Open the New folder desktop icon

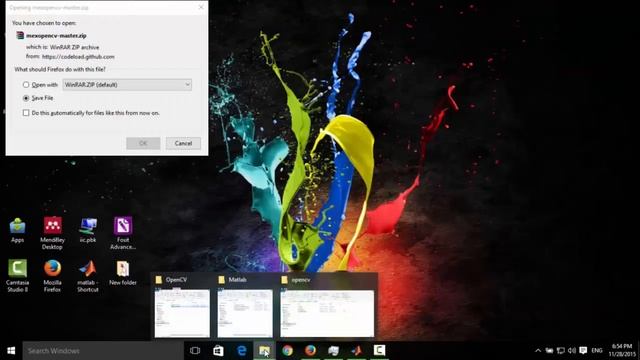(x=123, y=273)
